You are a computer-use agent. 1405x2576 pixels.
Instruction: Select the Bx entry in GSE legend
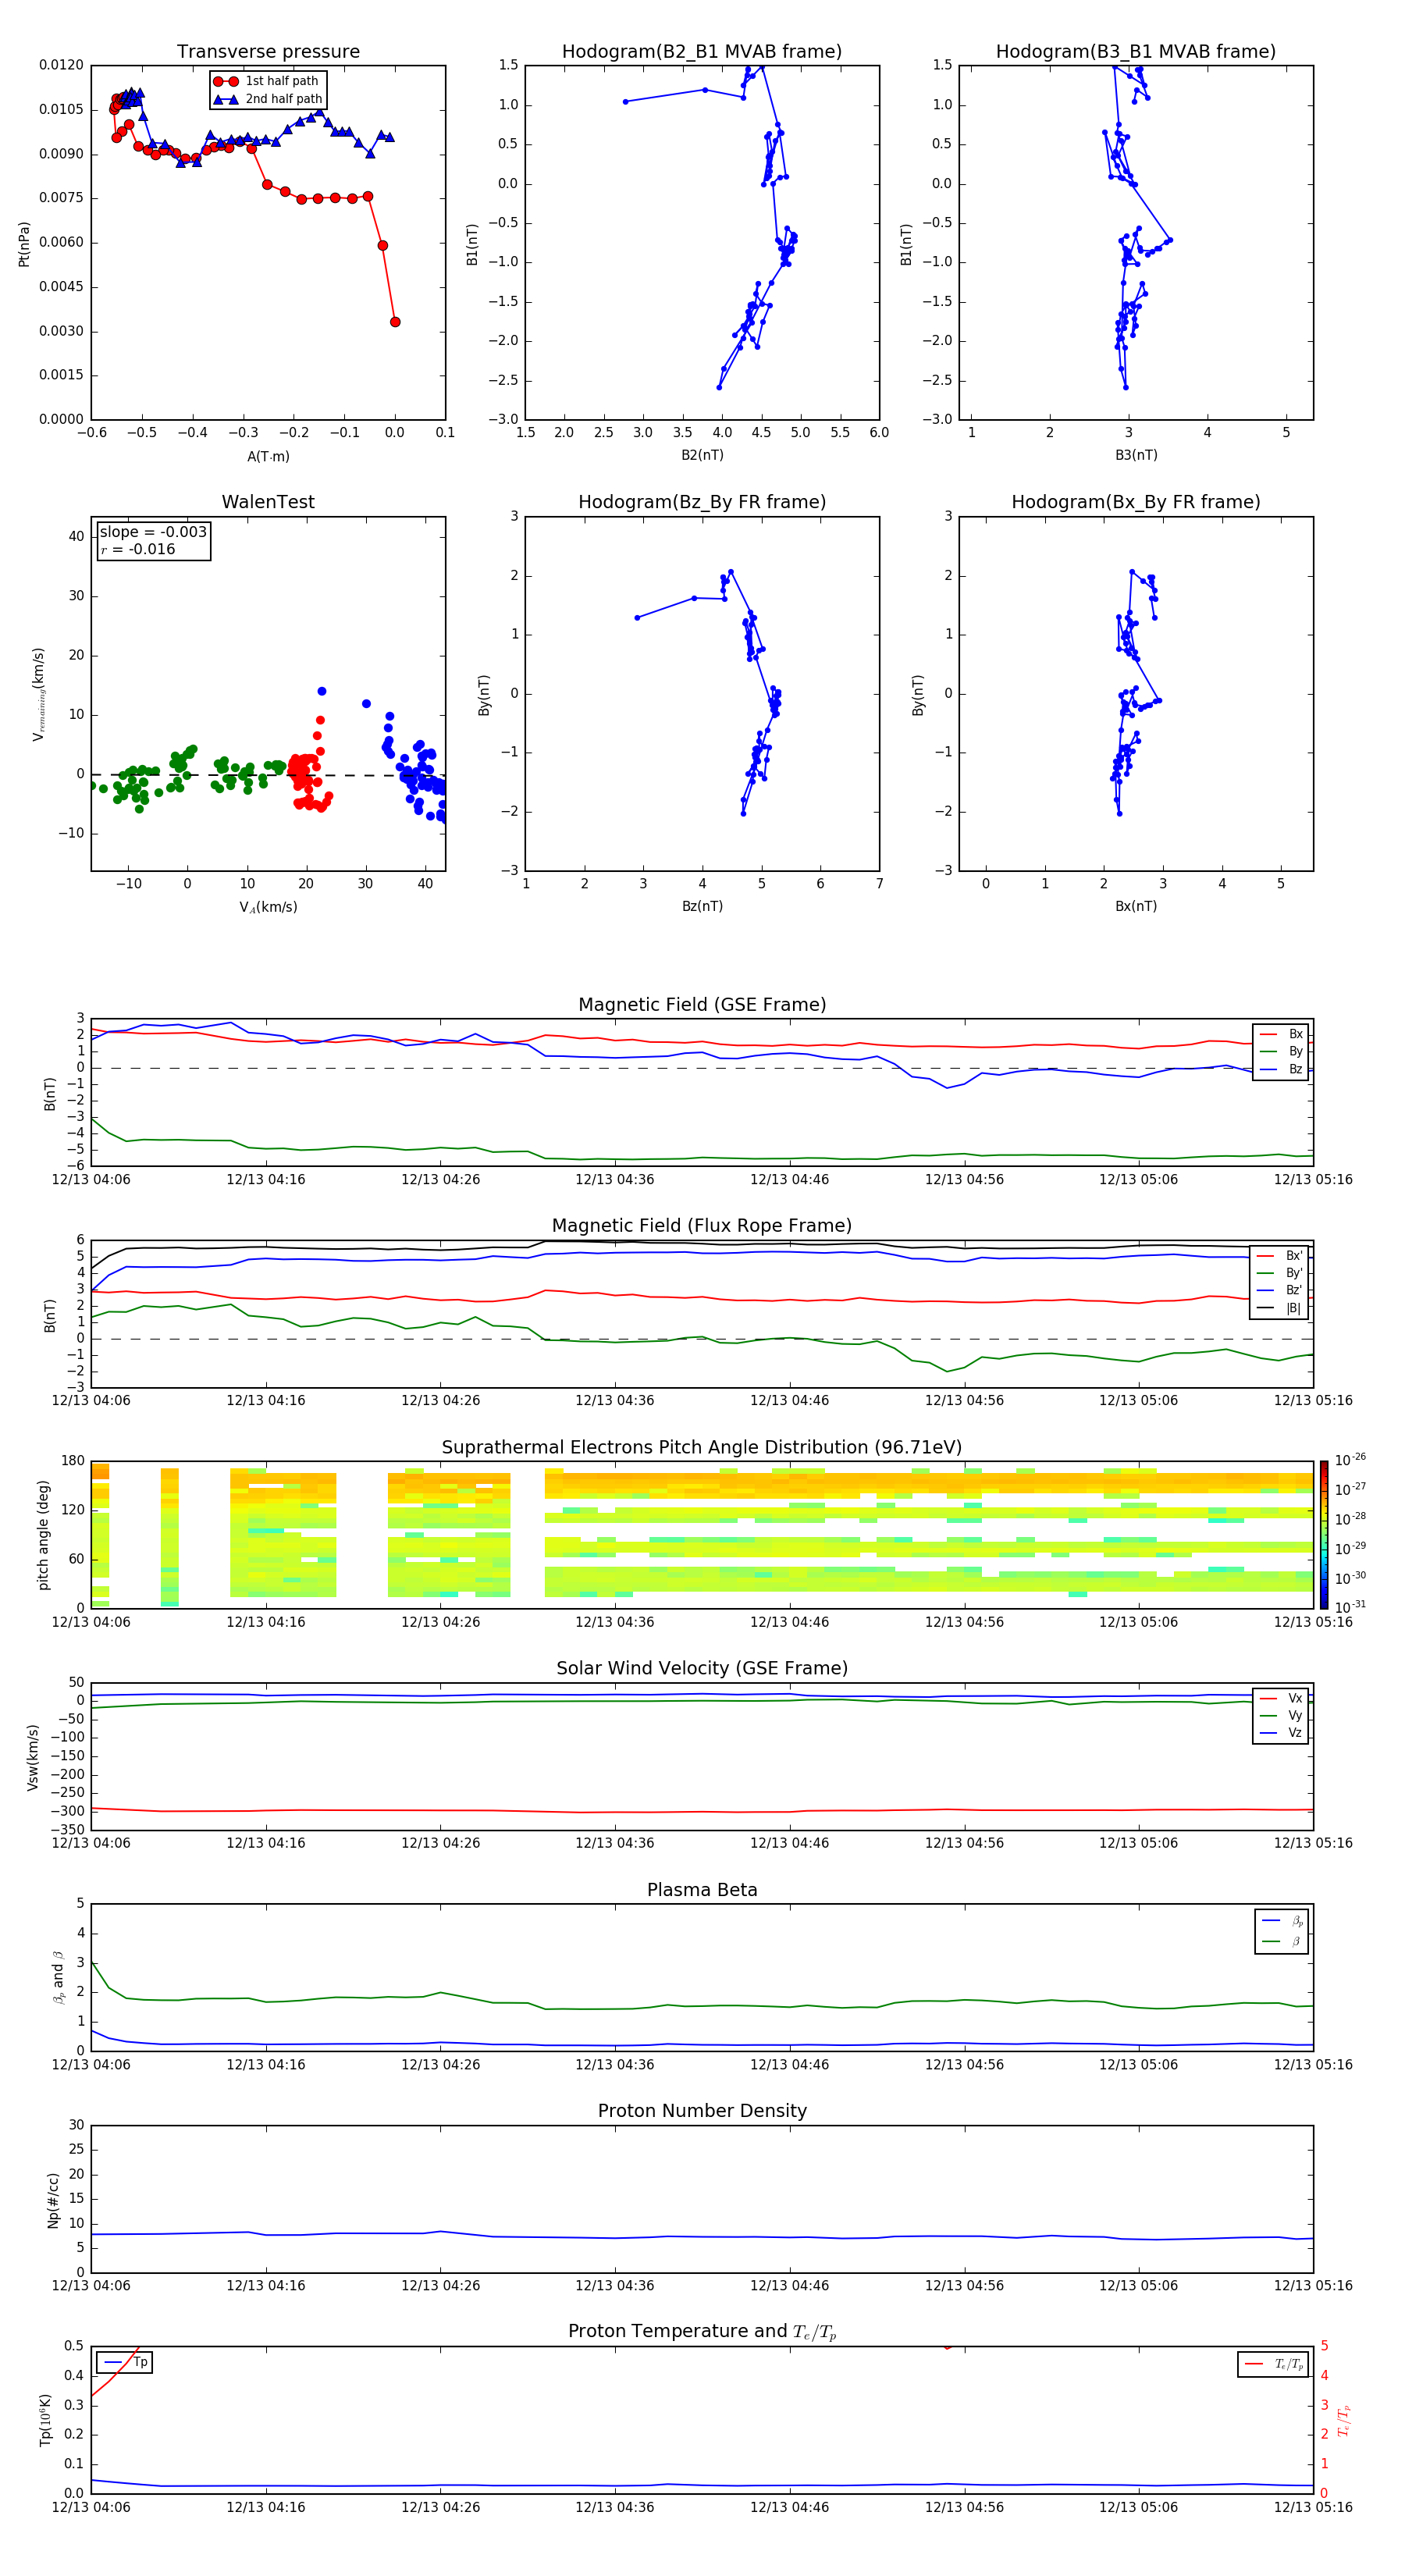tap(1281, 1034)
